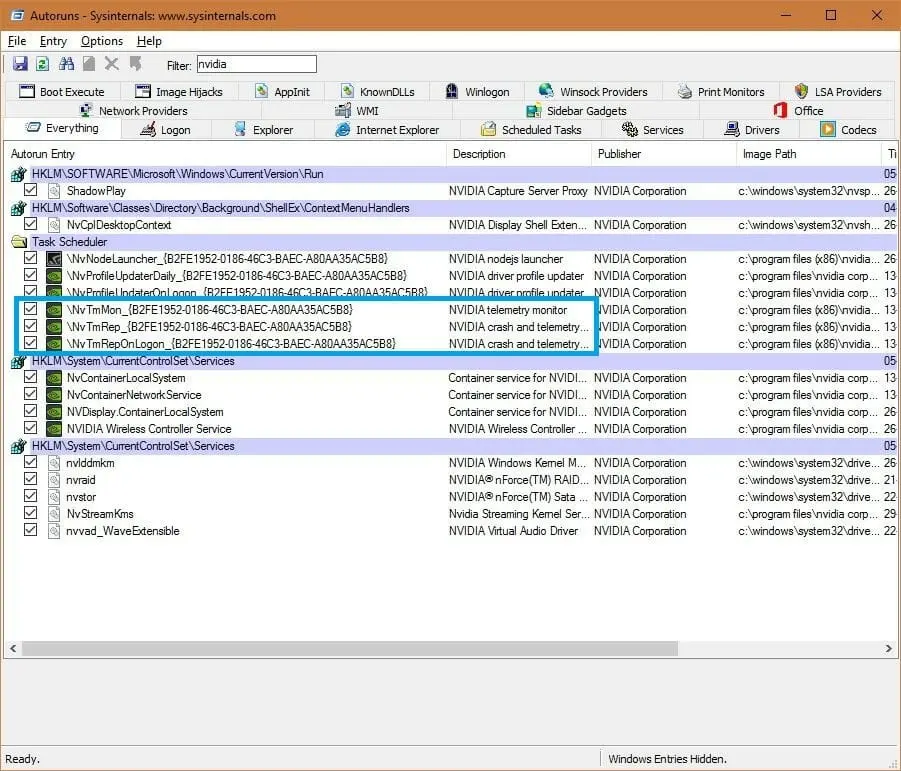The width and height of the screenshot is (901, 771).
Task: Click the Refresh icon to rescan entries
Action: point(42,63)
